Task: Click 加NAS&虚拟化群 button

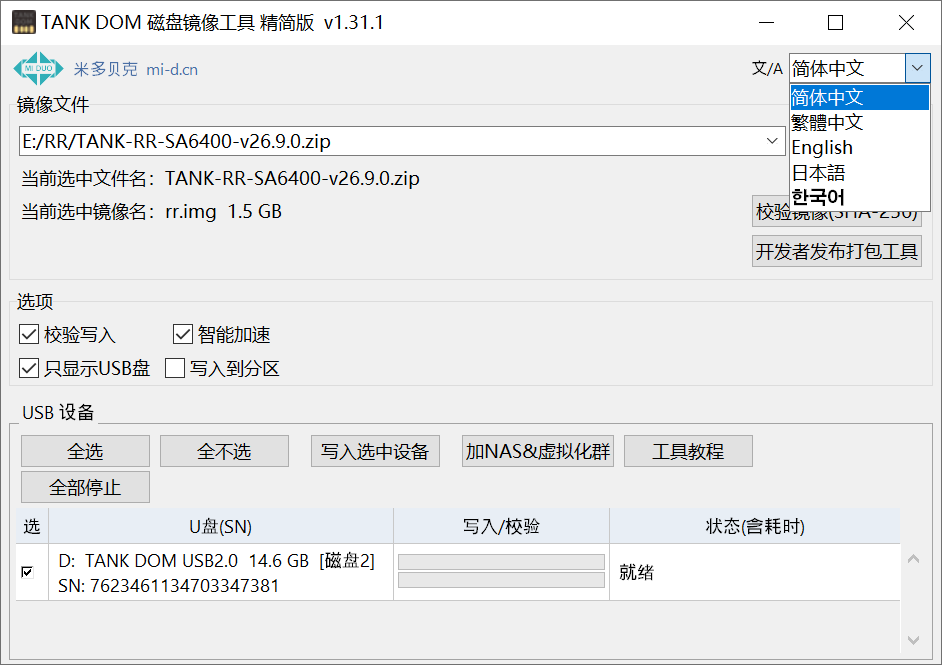Action: (538, 451)
